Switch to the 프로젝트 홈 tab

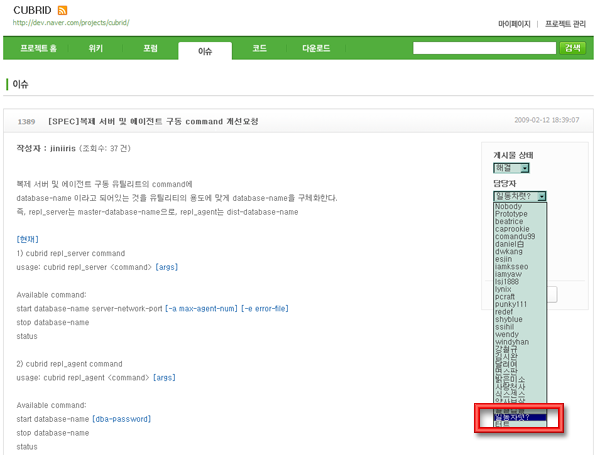pos(38,48)
